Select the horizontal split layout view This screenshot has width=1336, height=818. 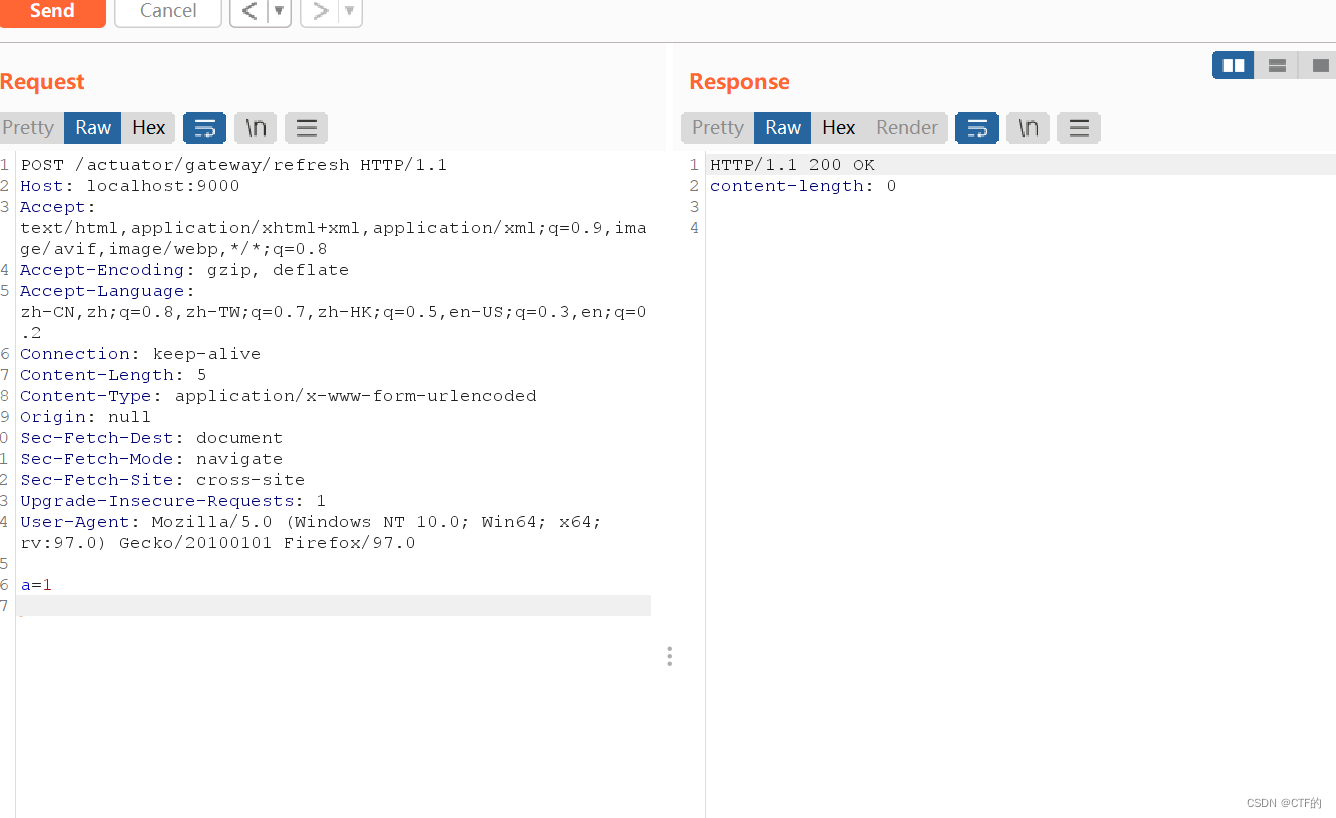click(1276, 64)
